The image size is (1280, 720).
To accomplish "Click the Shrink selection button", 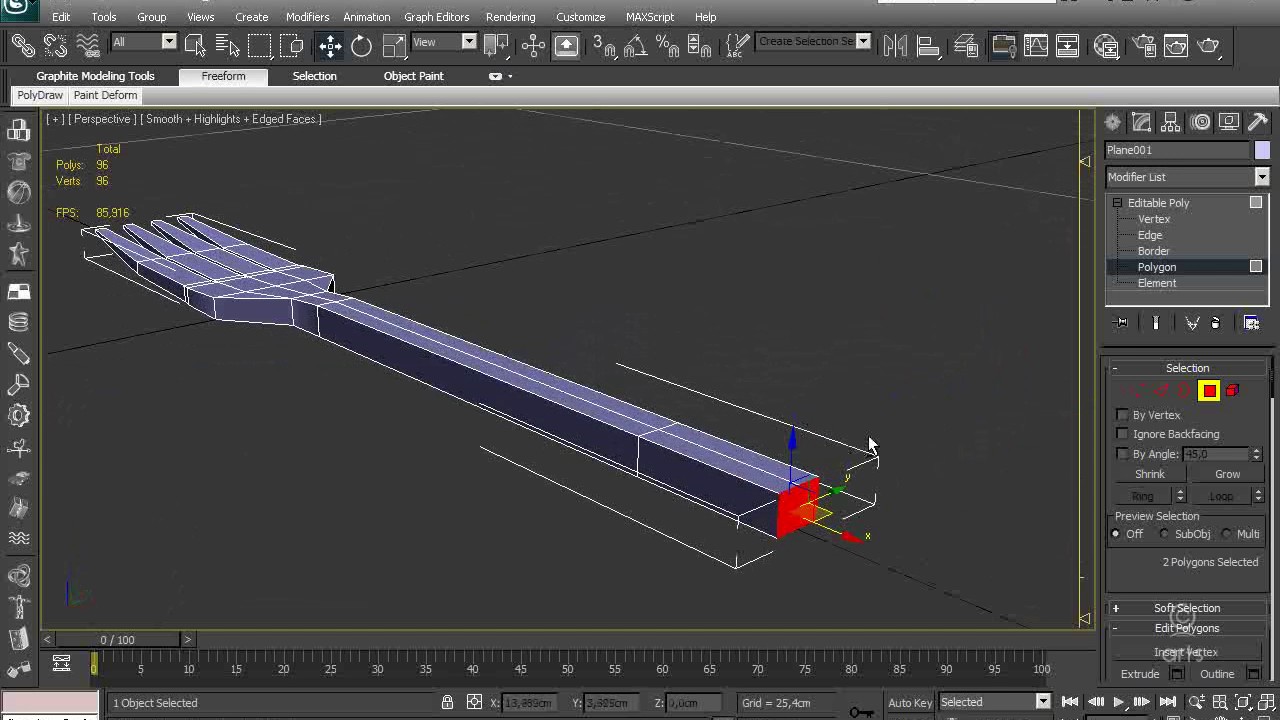I will click(x=1149, y=474).
